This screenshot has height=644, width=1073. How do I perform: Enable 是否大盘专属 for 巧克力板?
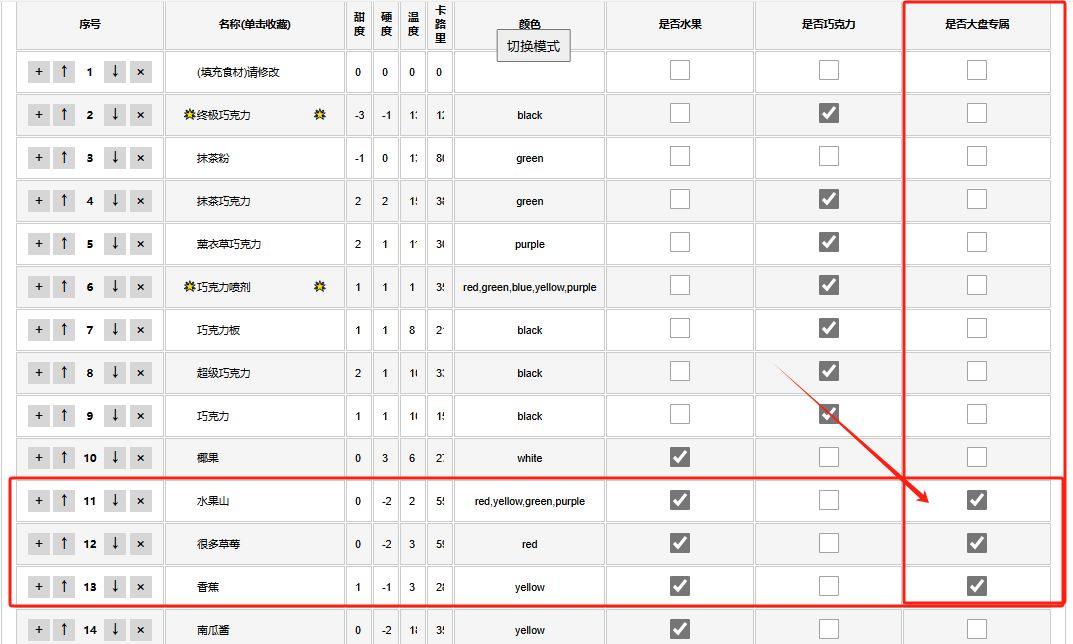coord(977,328)
